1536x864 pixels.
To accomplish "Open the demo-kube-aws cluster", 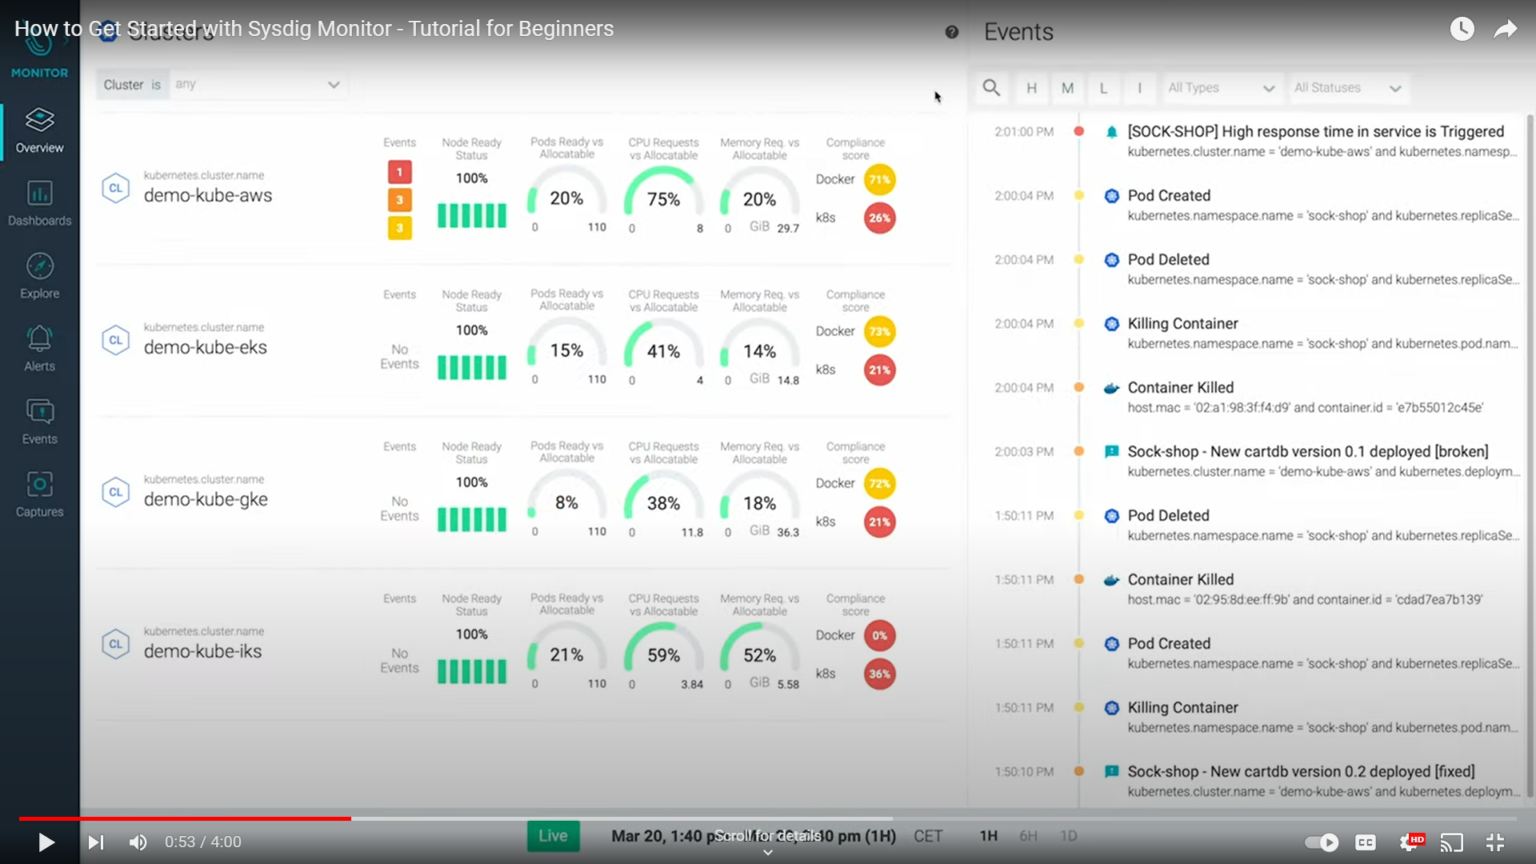I will (x=207, y=195).
